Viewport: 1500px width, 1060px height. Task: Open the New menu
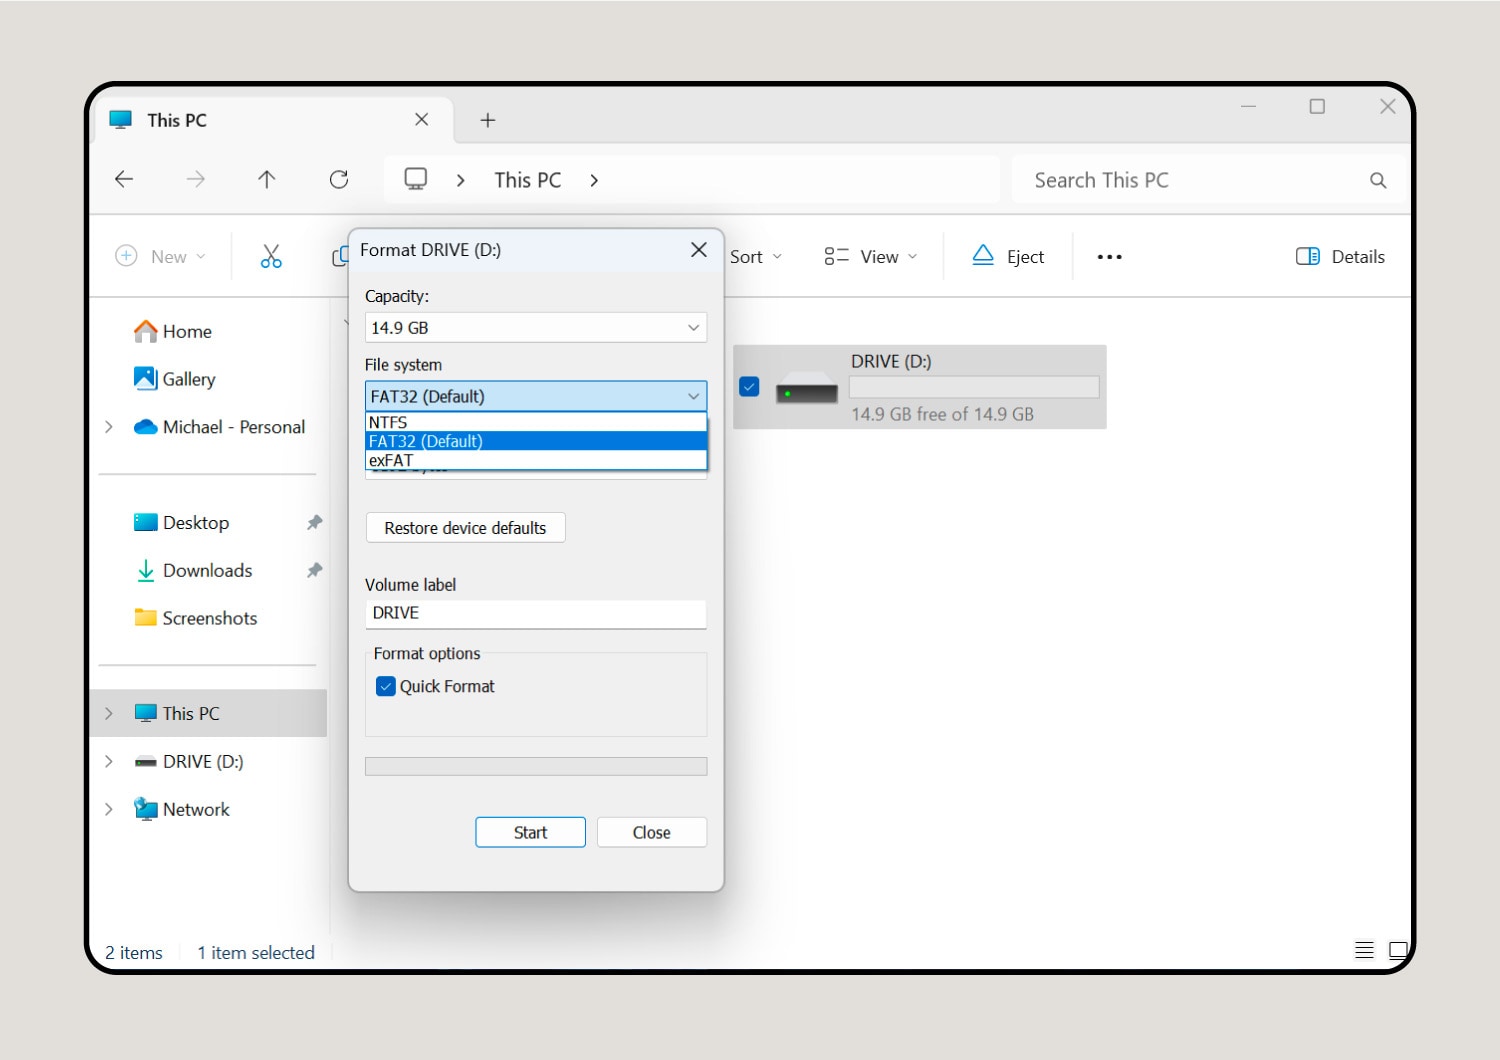point(161,256)
